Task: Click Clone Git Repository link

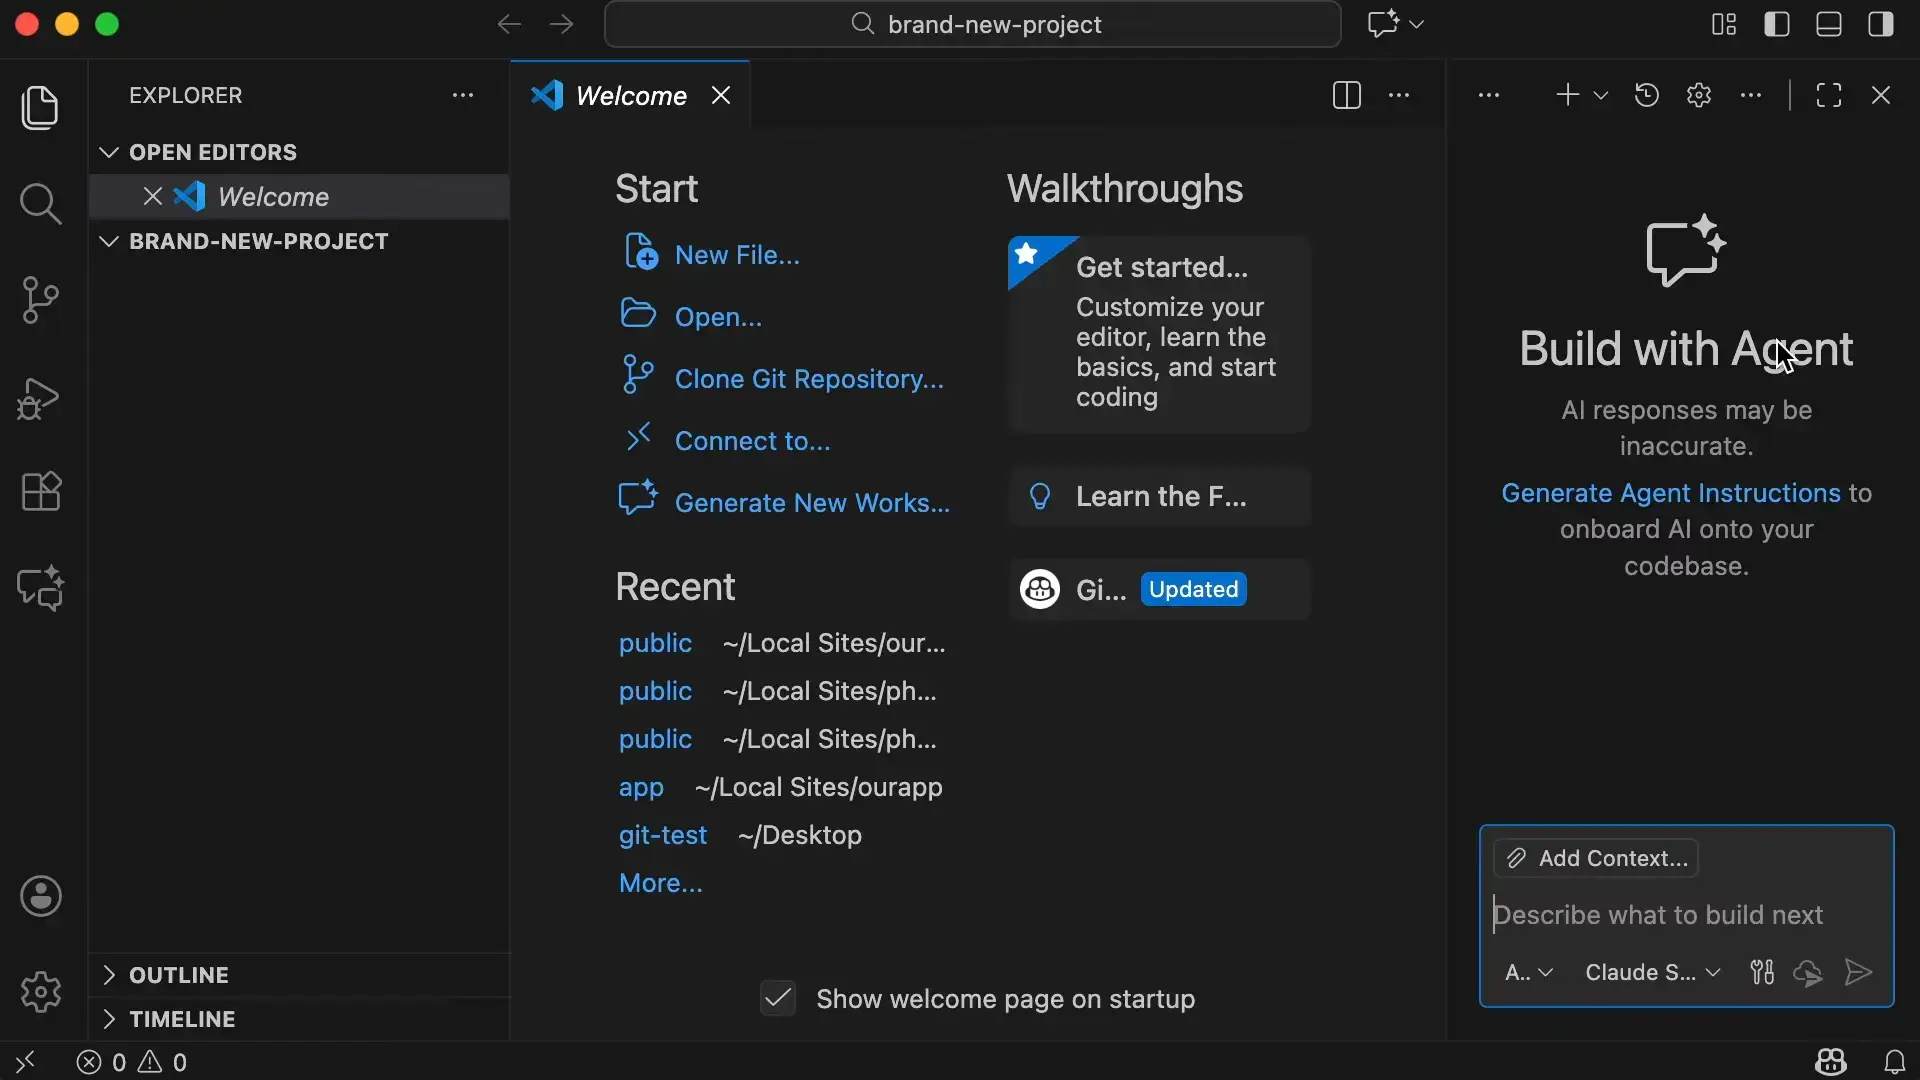Action: click(x=808, y=380)
